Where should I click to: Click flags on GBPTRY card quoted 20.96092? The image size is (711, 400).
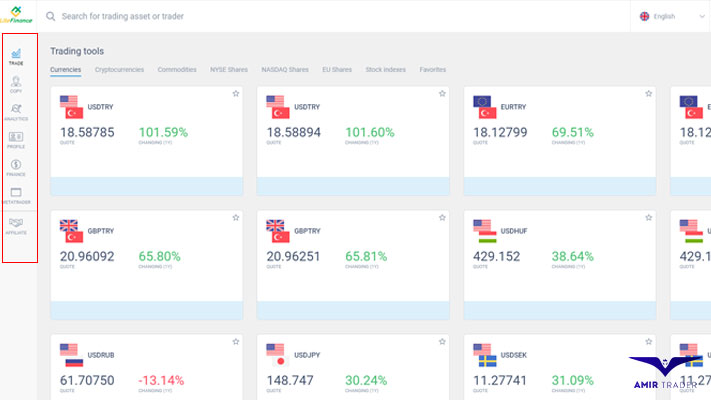coord(72,231)
